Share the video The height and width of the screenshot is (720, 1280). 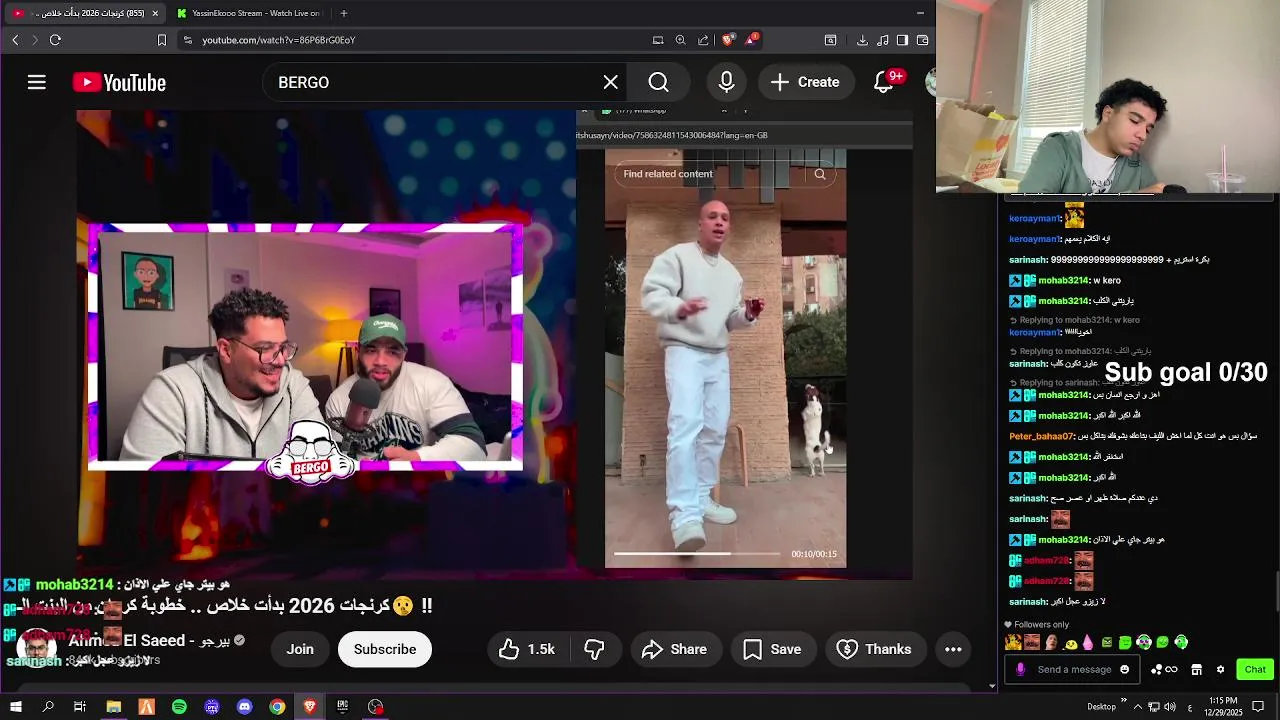coord(674,649)
